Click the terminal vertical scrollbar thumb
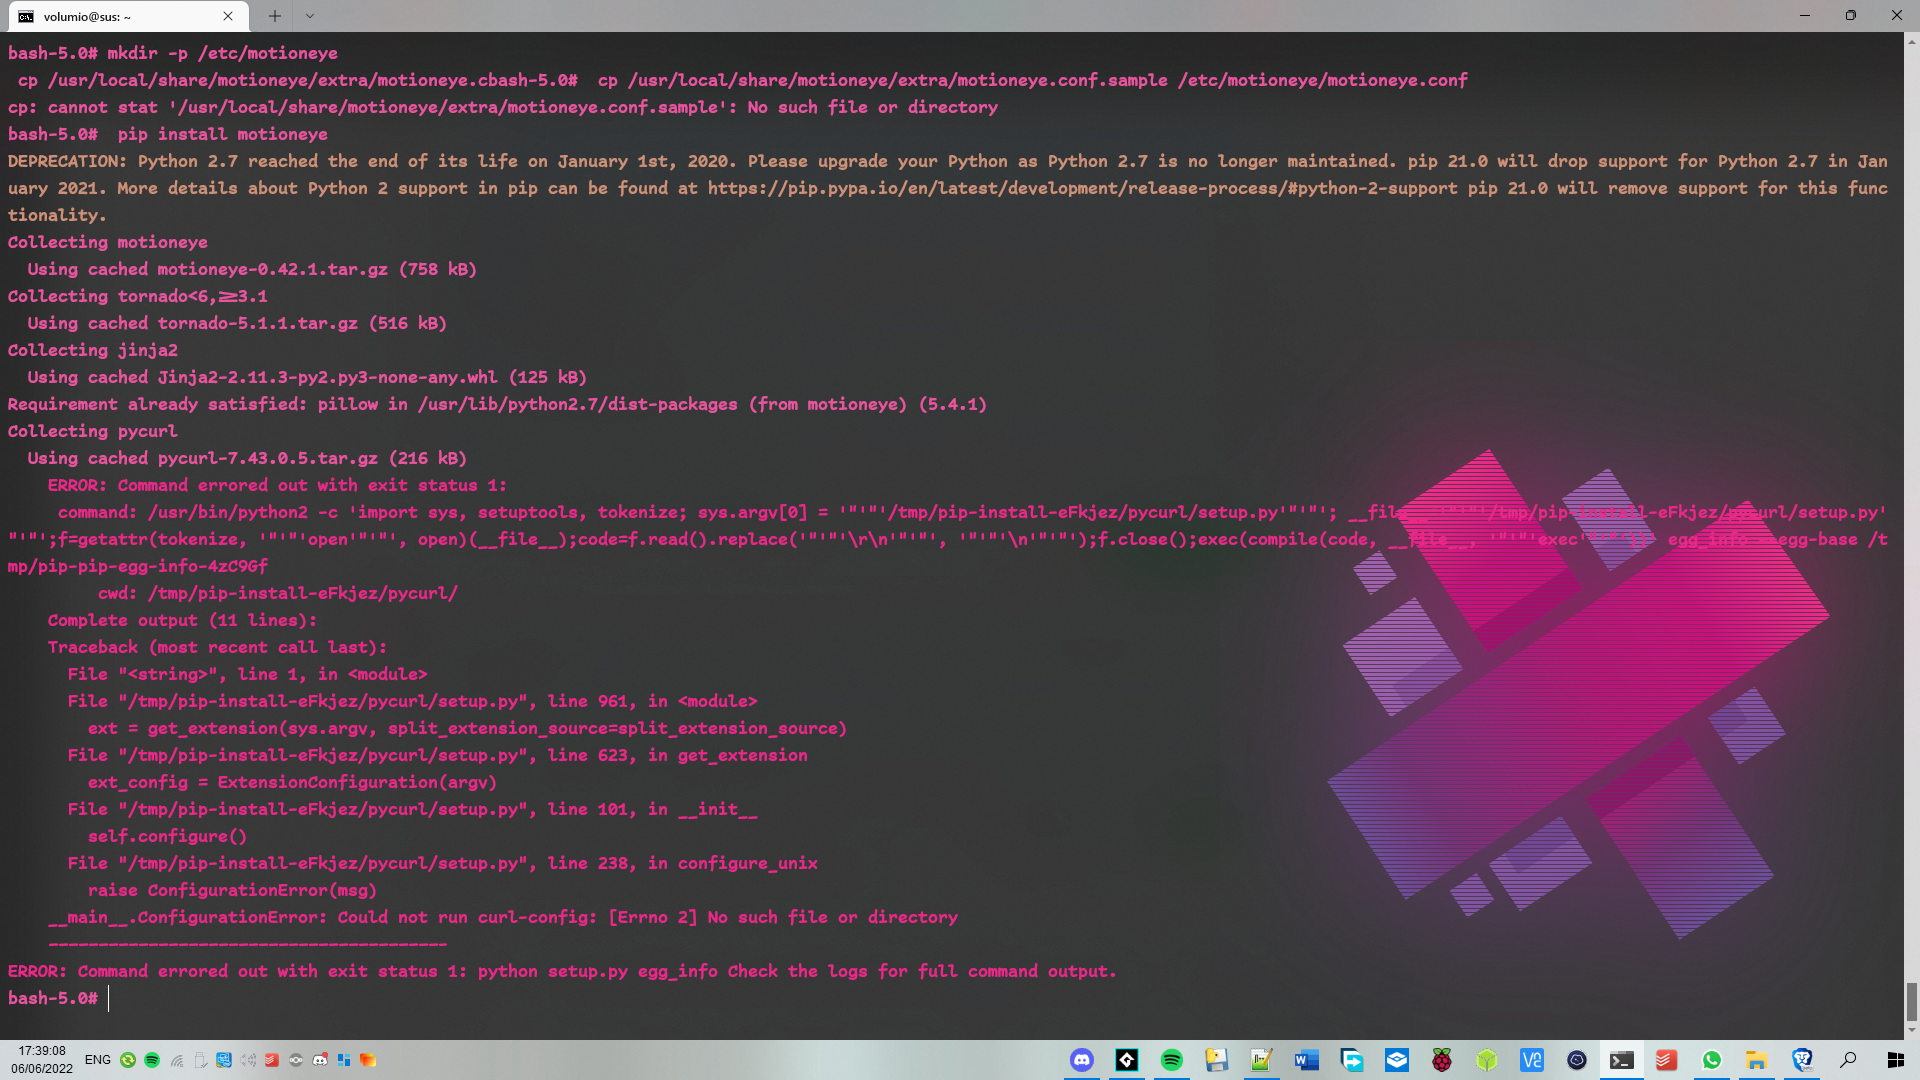The image size is (1920, 1080). point(1911,1000)
